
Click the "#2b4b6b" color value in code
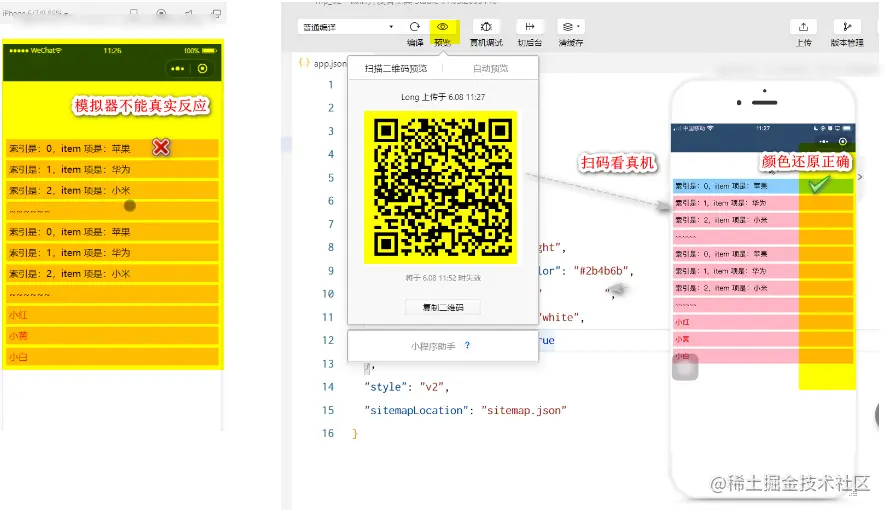600,271
